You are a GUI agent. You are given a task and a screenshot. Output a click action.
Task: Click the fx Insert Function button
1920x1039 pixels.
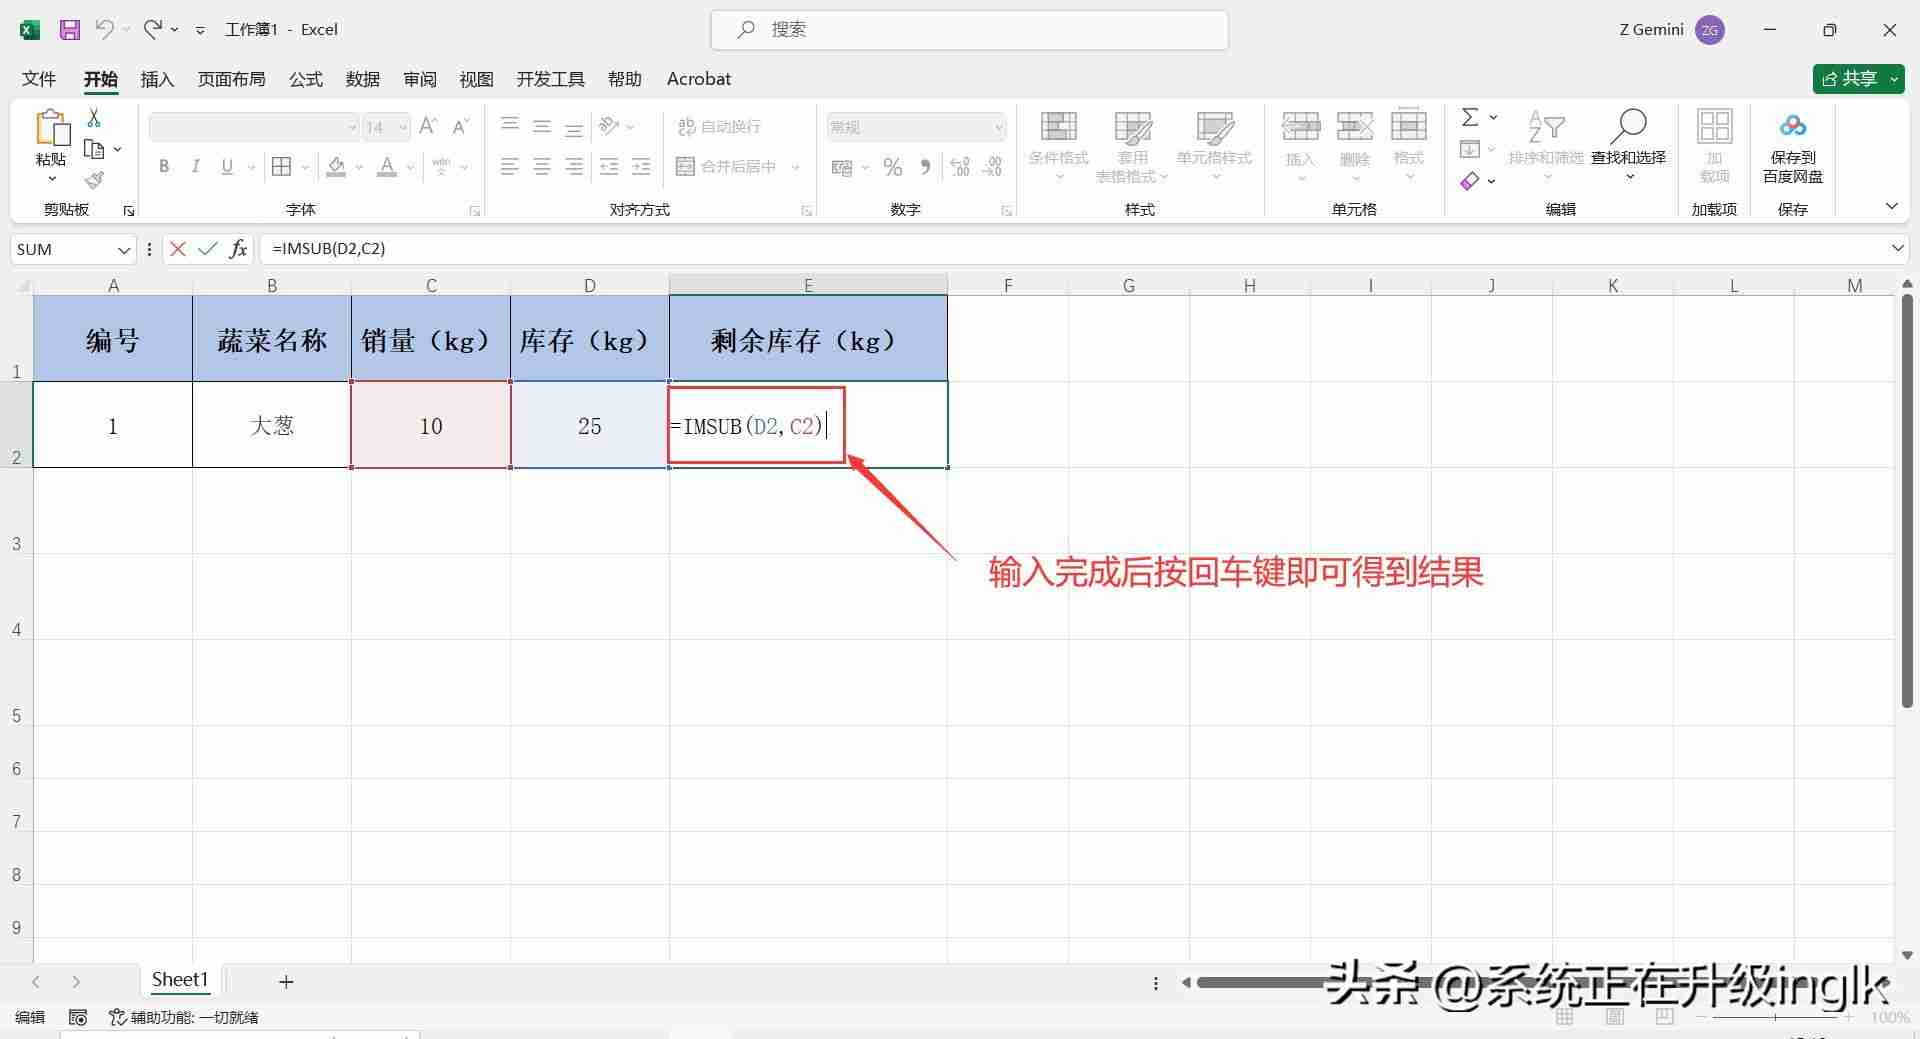pos(238,249)
